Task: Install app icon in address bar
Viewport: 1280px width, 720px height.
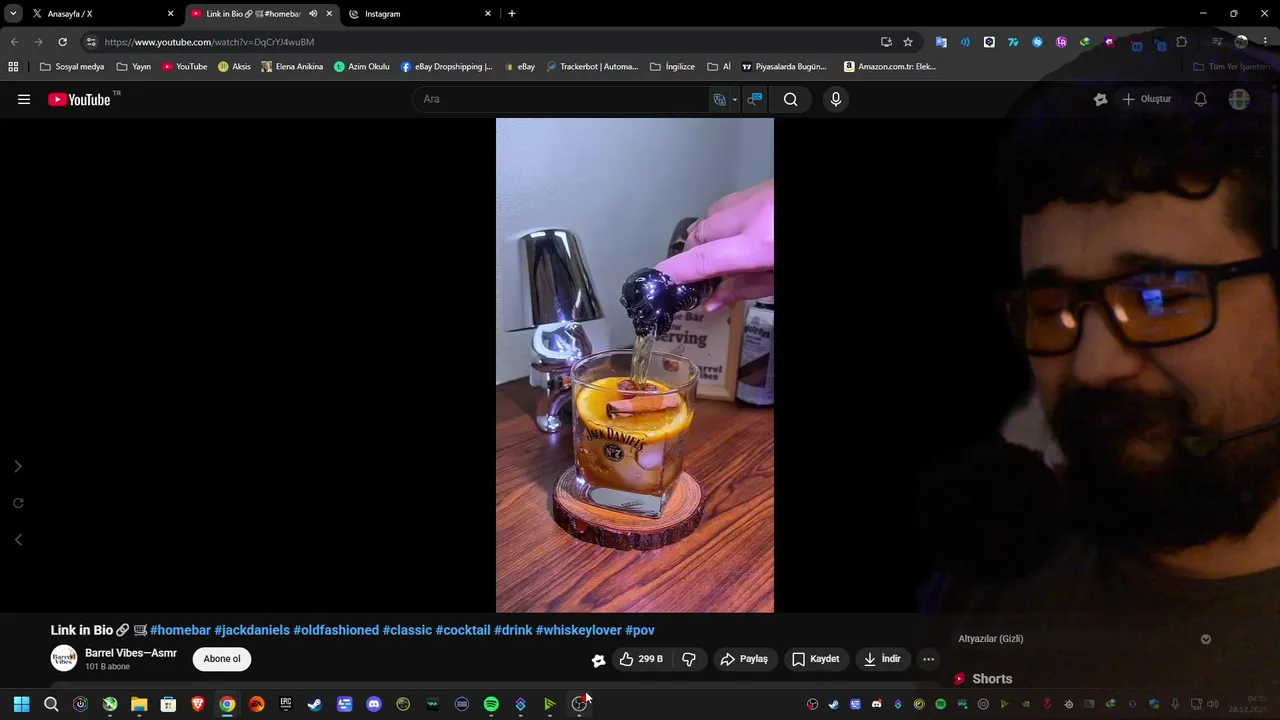Action: pos(886,42)
